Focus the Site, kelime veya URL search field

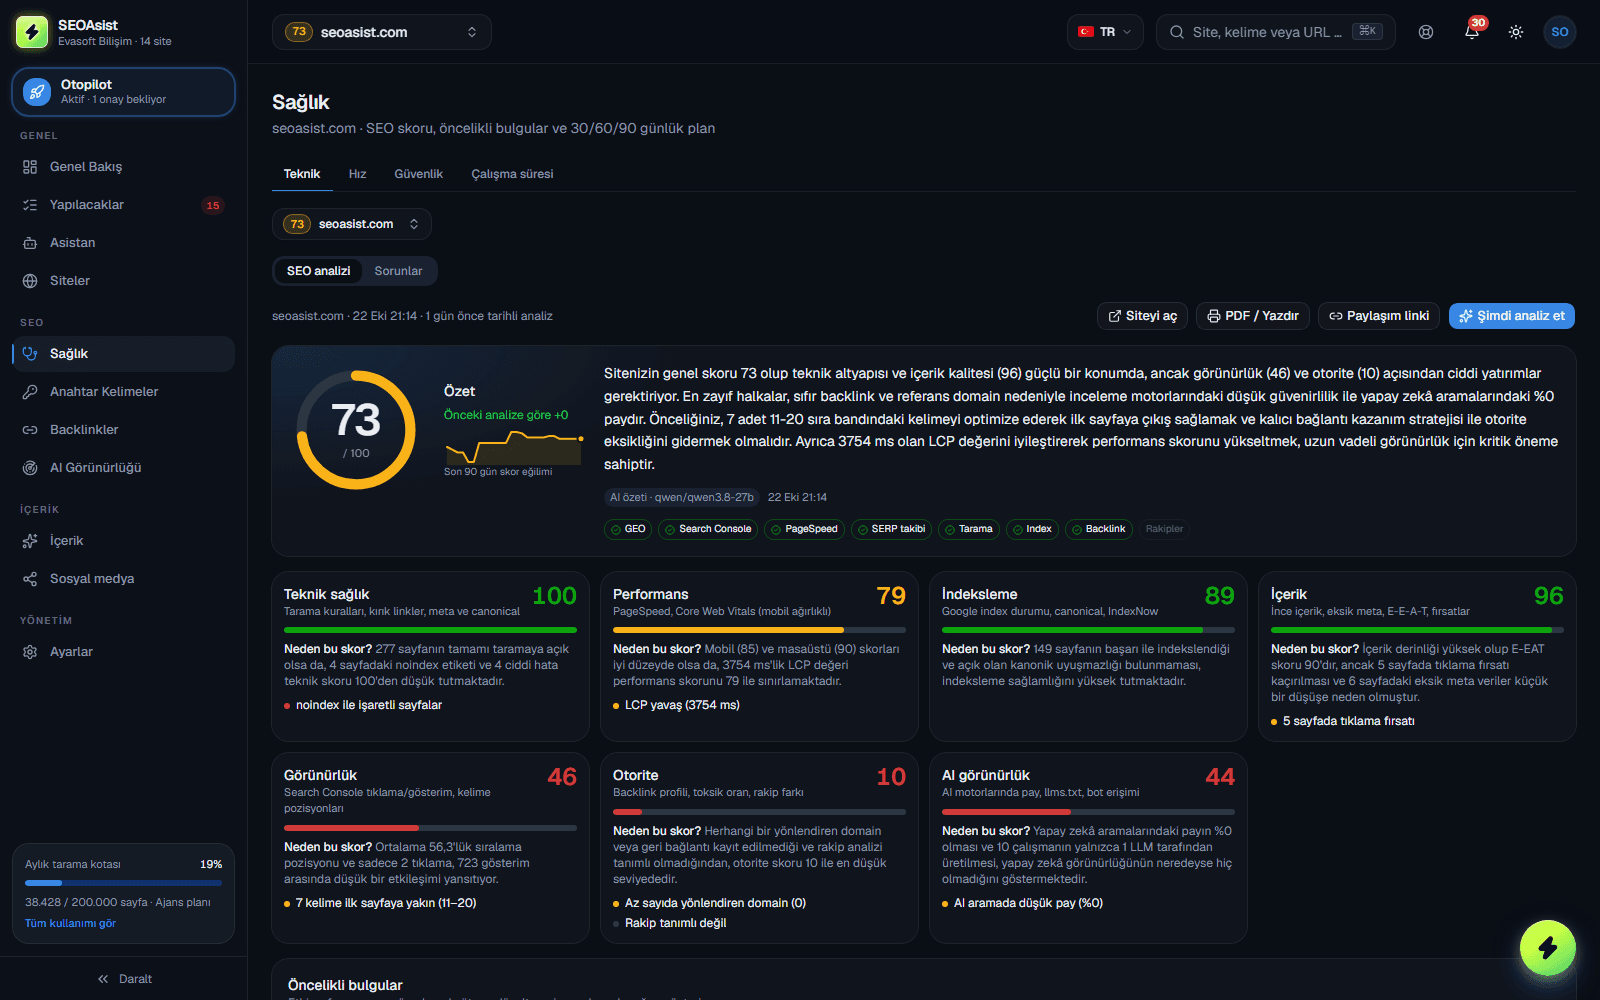coord(1275,32)
